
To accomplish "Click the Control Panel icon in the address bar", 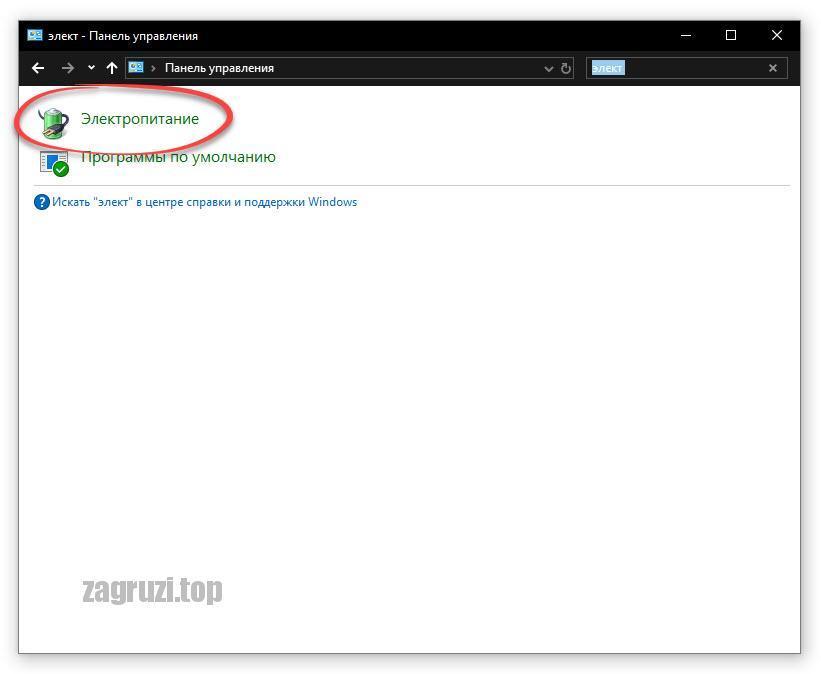I will [136, 68].
